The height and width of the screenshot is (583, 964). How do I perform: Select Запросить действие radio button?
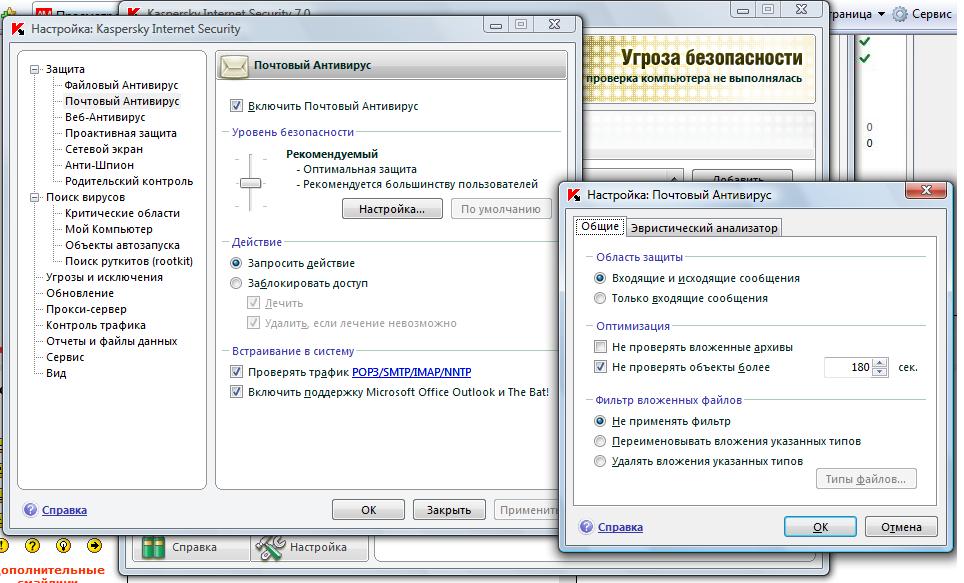coord(236,263)
